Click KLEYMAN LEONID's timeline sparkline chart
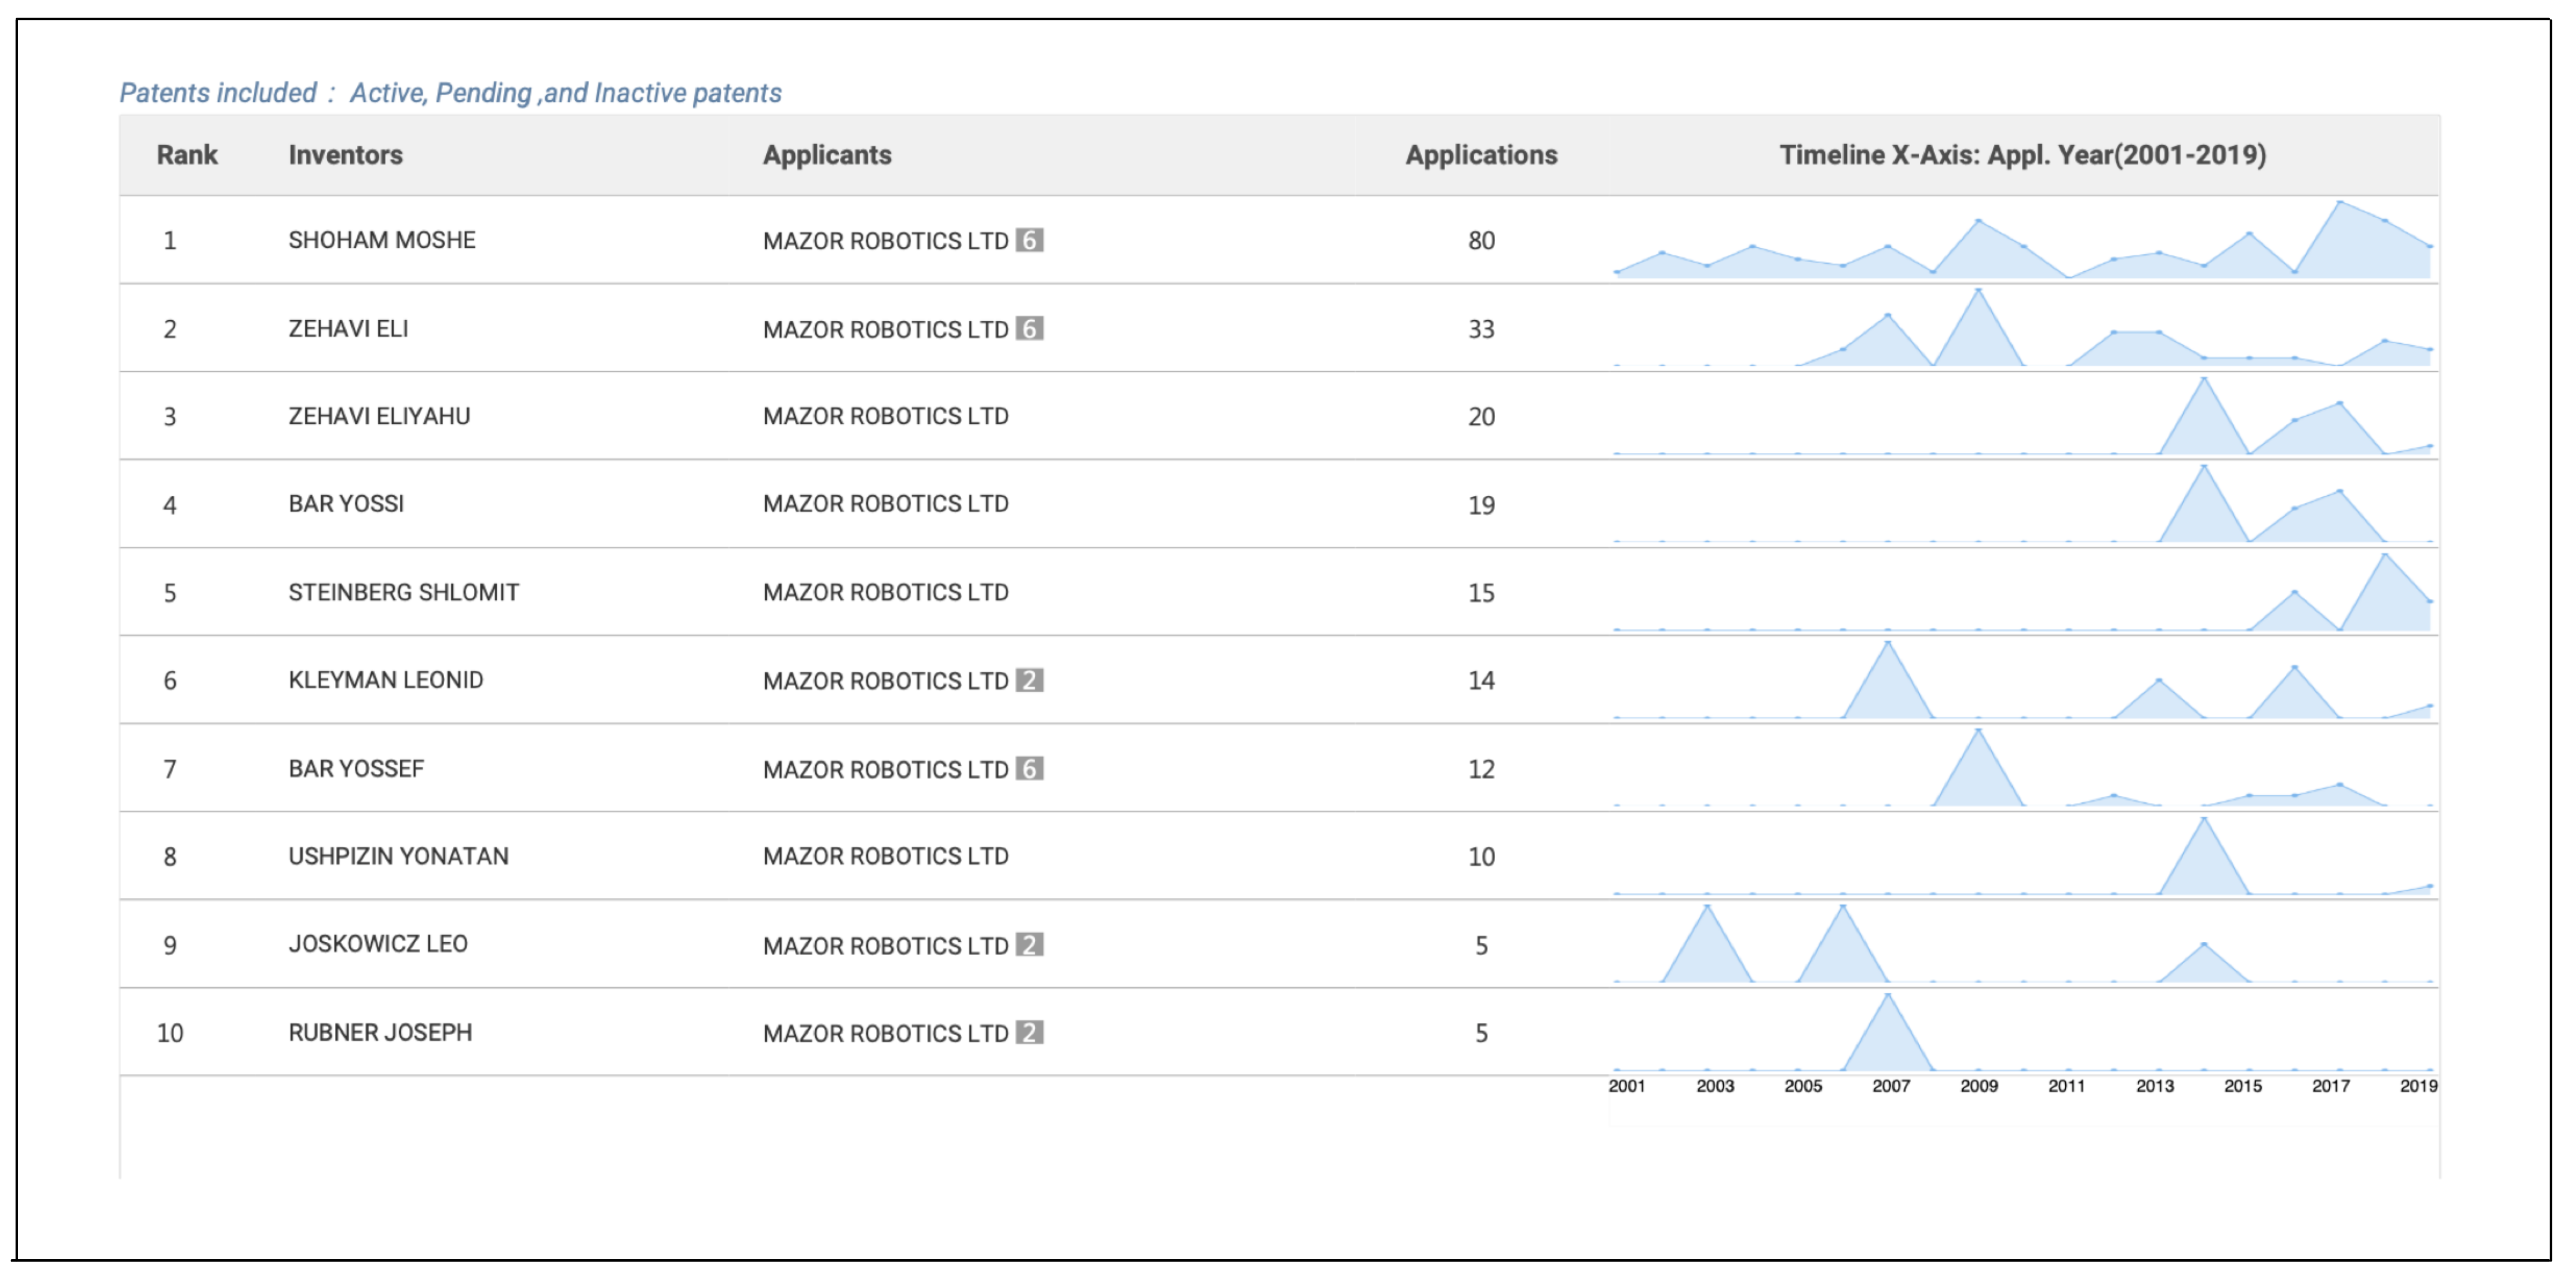 [x=2022, y=680]
